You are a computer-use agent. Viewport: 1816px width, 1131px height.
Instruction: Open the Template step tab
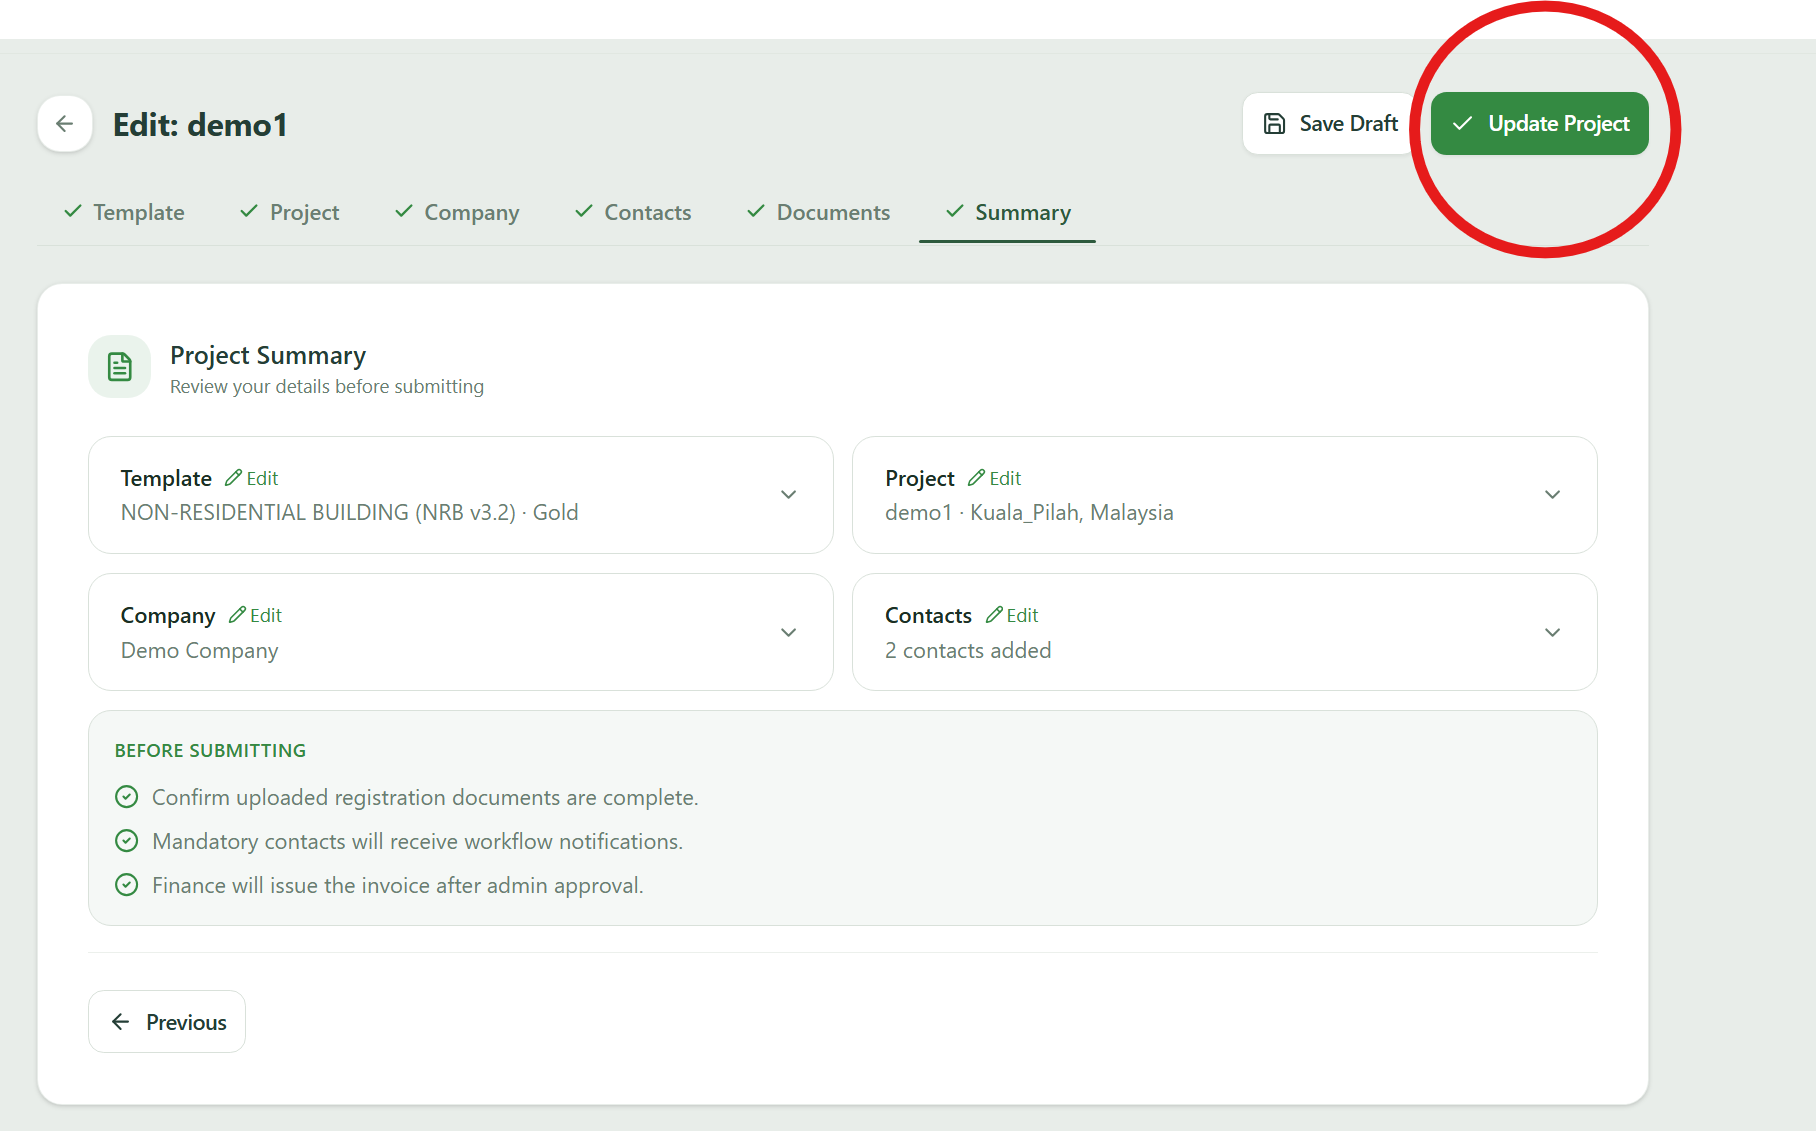pos(124,212)
